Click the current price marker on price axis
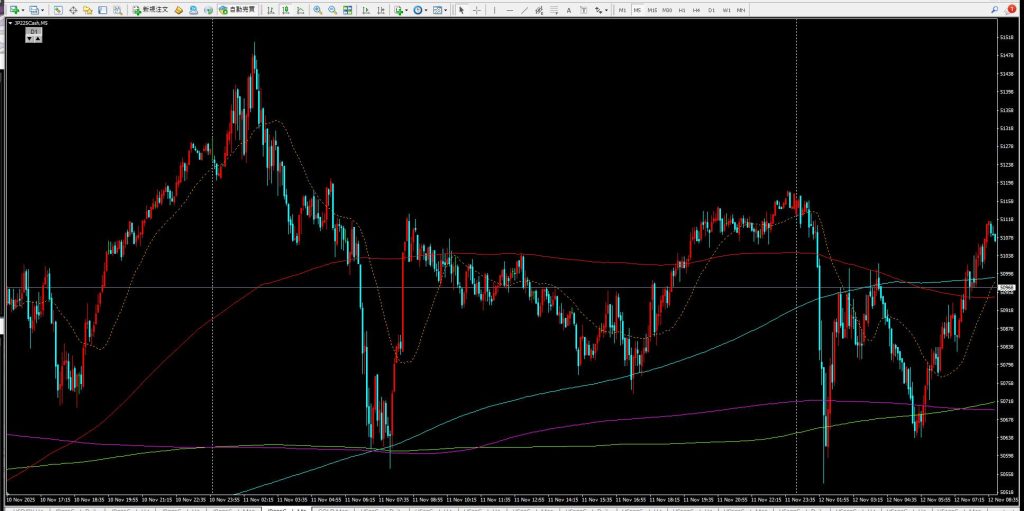The height and width of the screenshot is (511, 1024). click(x=1008, y=288)
